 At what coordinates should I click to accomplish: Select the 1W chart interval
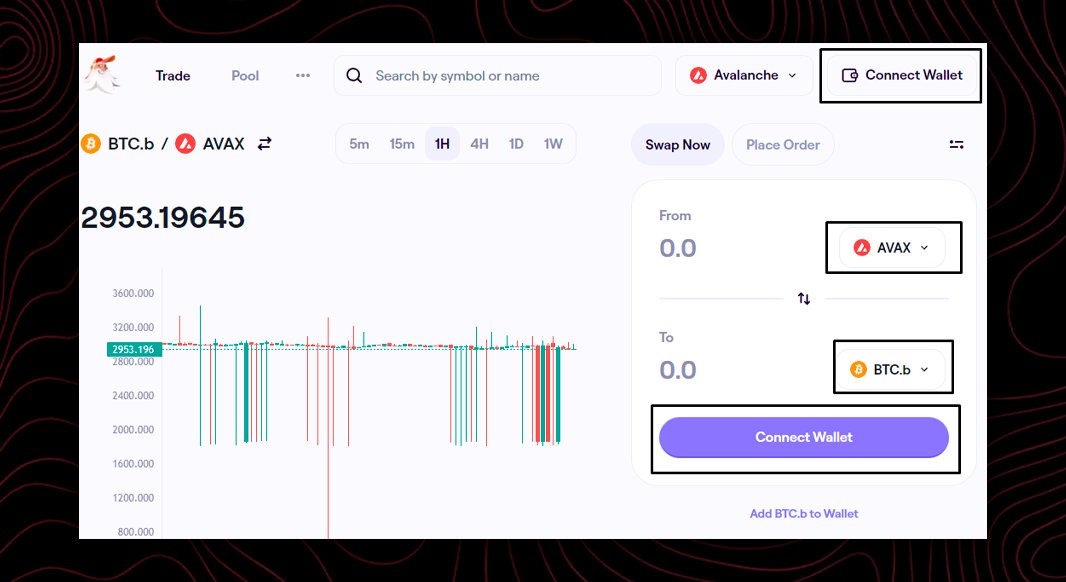click(553, 144)
